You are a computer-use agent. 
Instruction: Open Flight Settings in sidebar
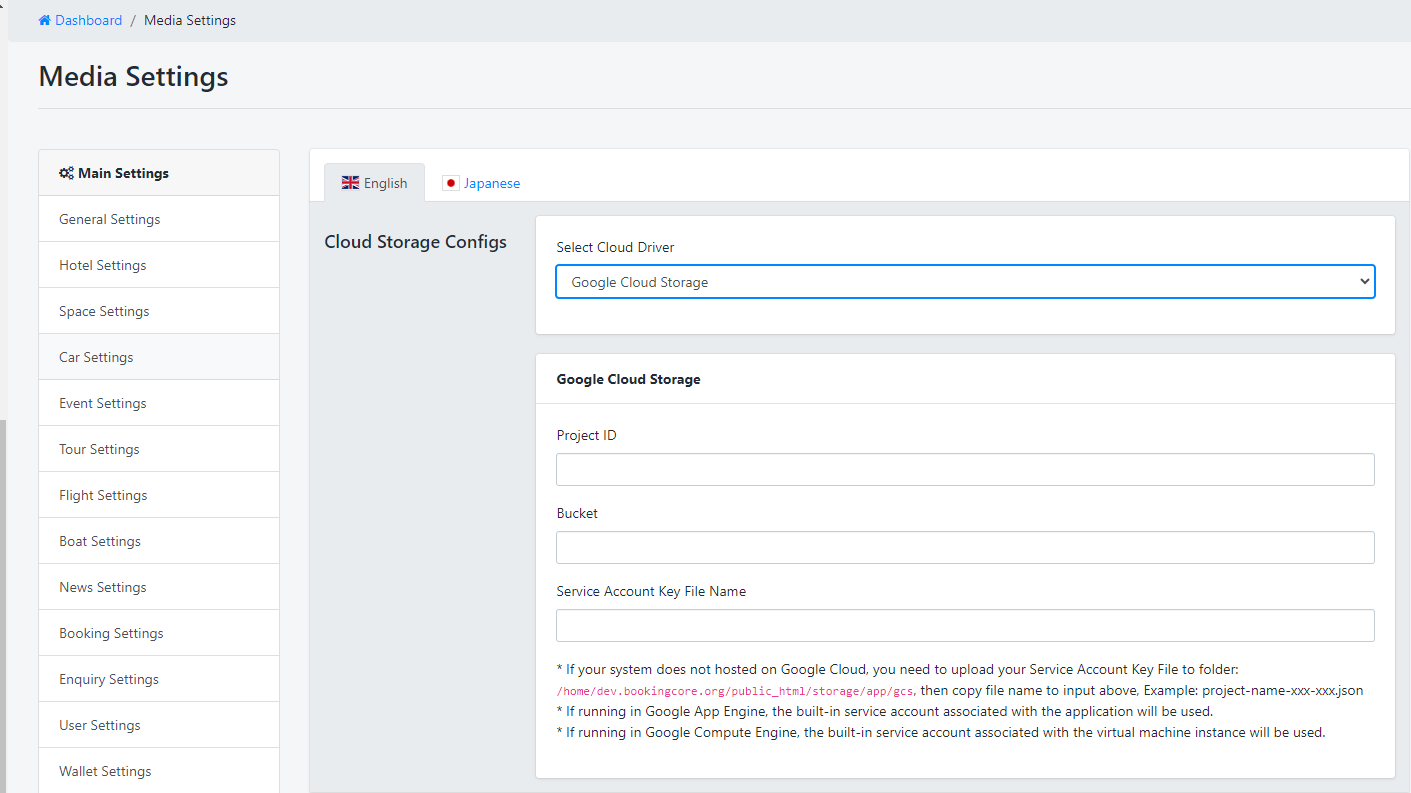click(x=103, y=495)
